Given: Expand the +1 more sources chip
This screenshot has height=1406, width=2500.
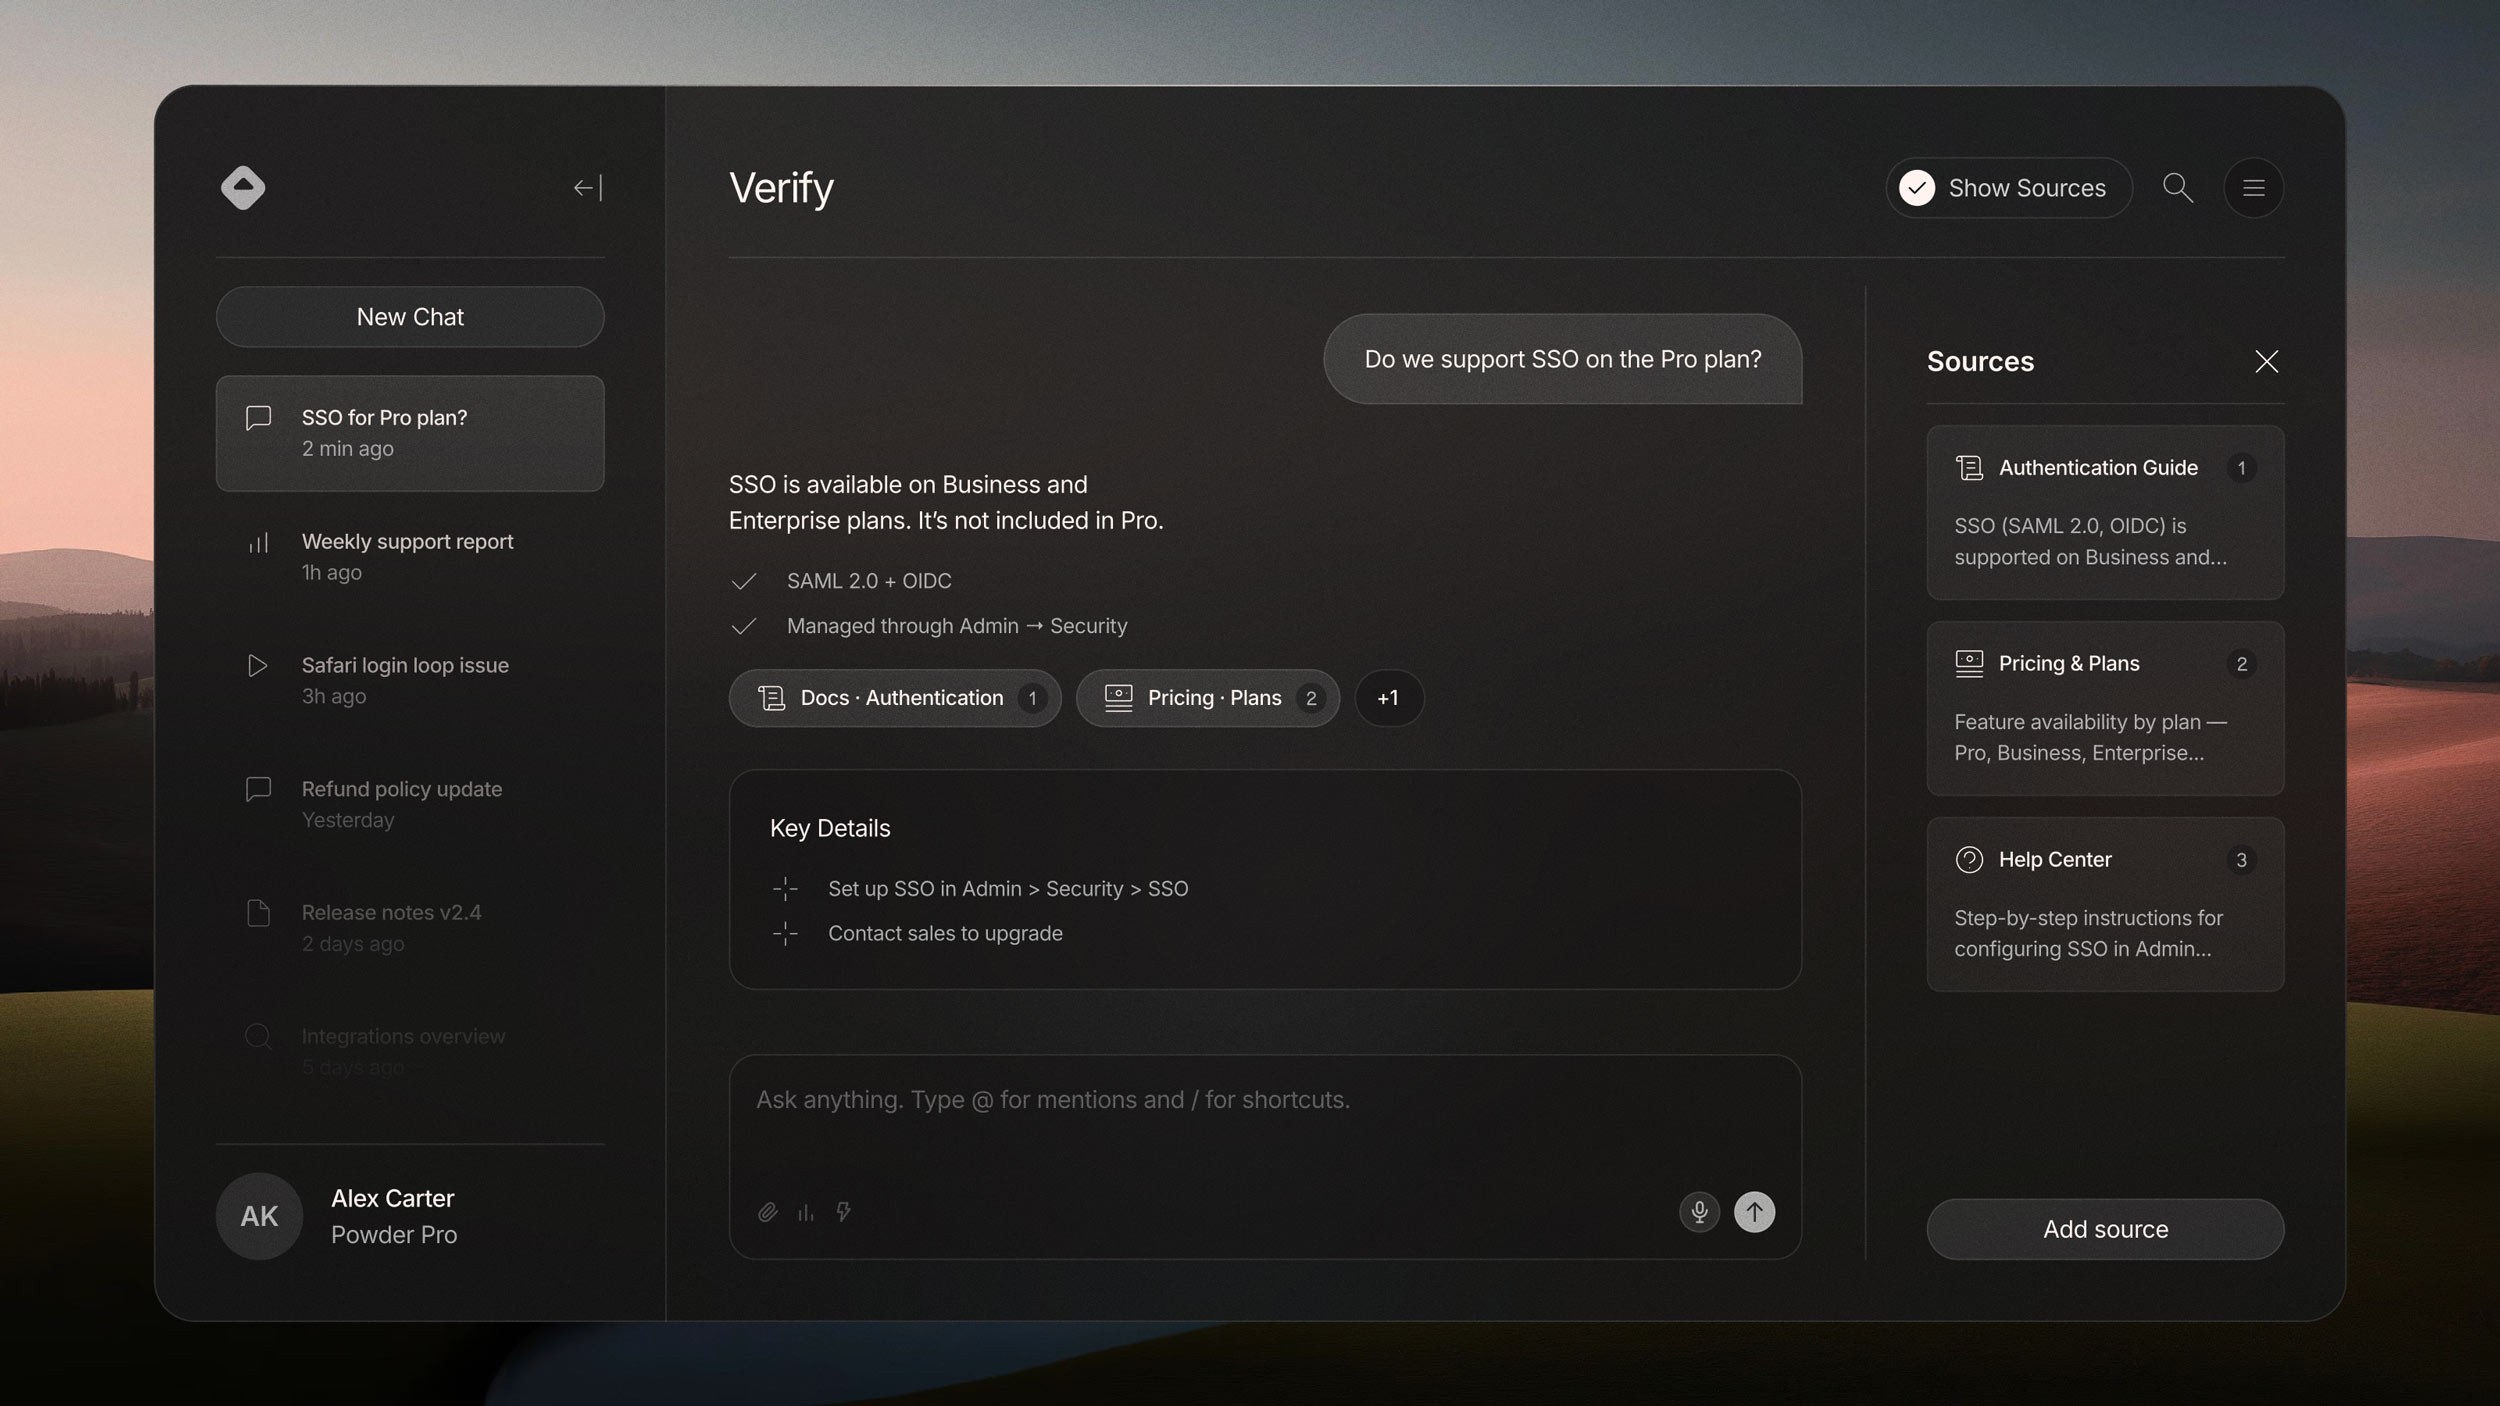Looking at the screenshot, I should (1388, 698).
